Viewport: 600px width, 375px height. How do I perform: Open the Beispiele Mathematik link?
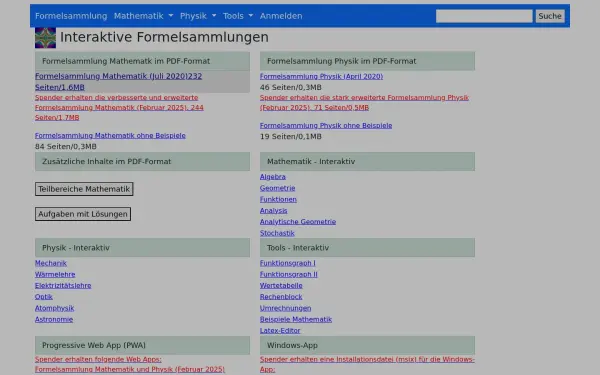pos(296,319)
